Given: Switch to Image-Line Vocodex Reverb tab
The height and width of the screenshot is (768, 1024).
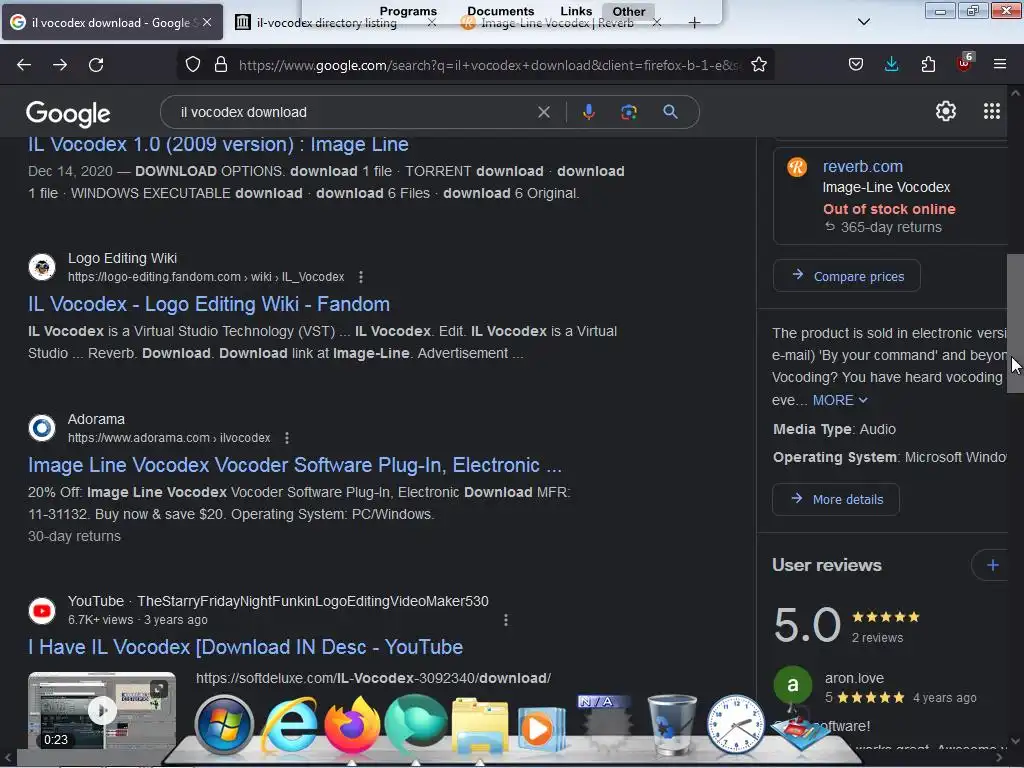Looking at the screenshot, I should (x=557, y=23).
